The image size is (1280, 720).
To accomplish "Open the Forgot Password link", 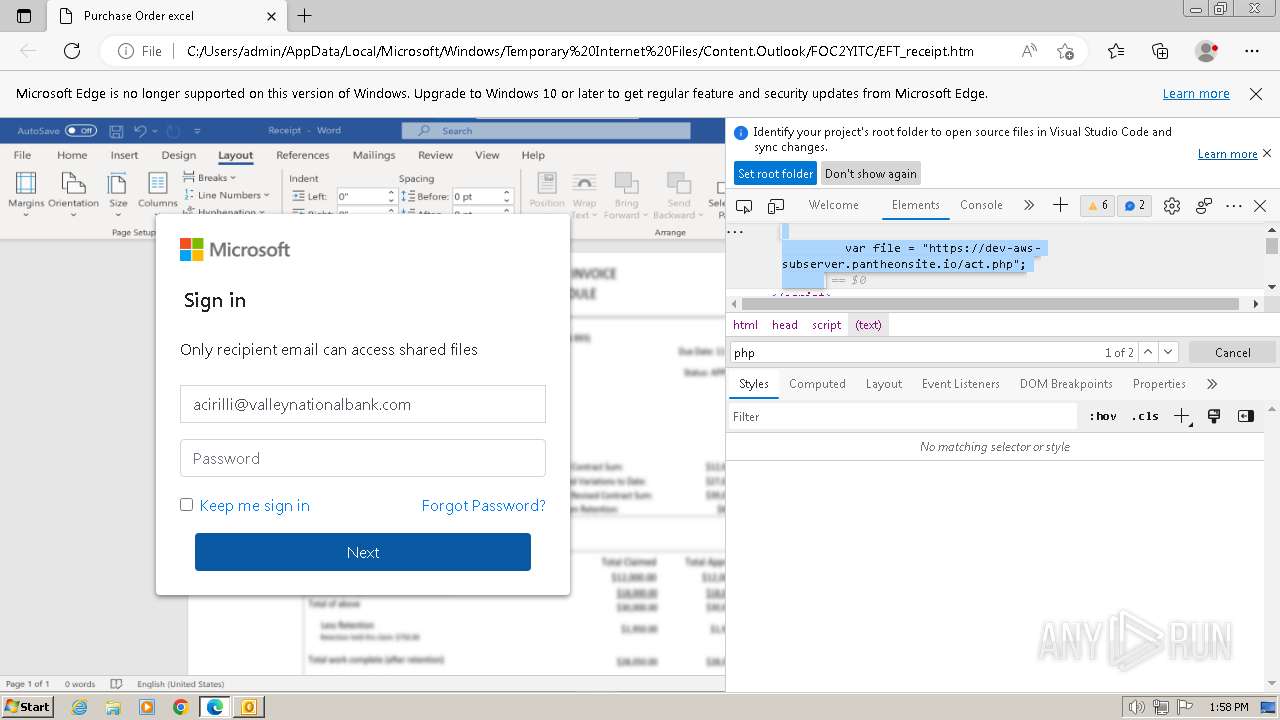I will pyautogui.click(x=484, y=506).
